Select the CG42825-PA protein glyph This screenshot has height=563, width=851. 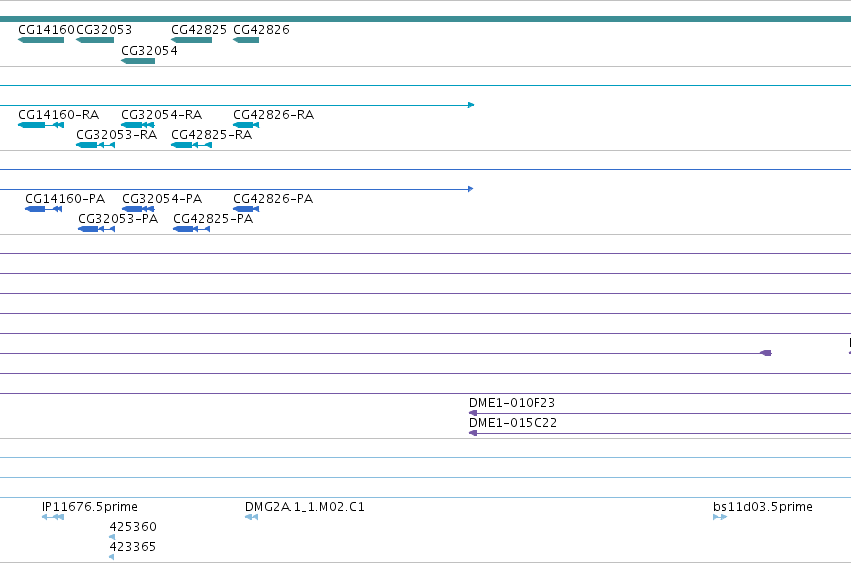click(192, 229)
